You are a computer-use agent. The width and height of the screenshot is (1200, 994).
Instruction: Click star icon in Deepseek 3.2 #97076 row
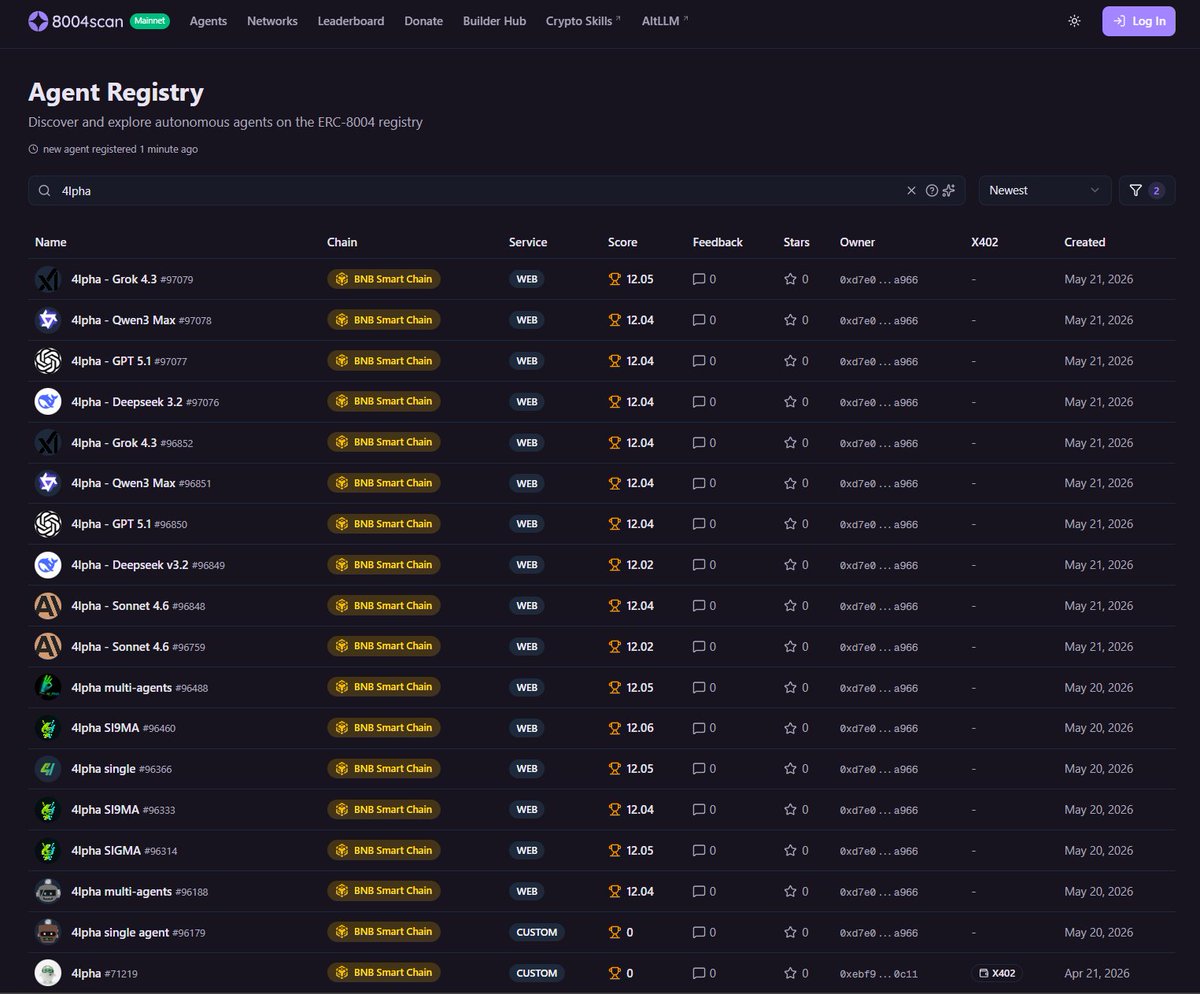coord(790,401)
